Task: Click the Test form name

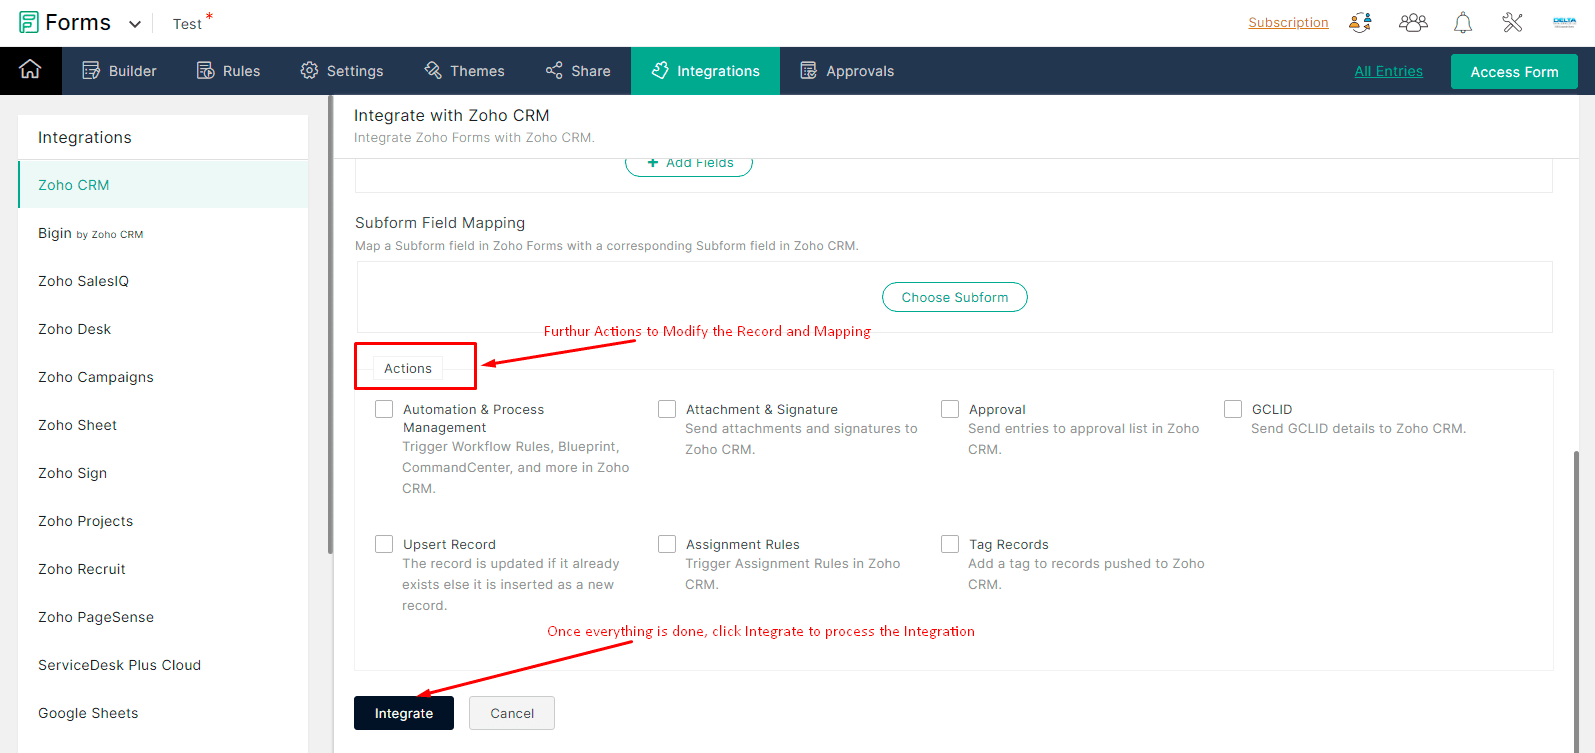Action: (x=187, y=24)
